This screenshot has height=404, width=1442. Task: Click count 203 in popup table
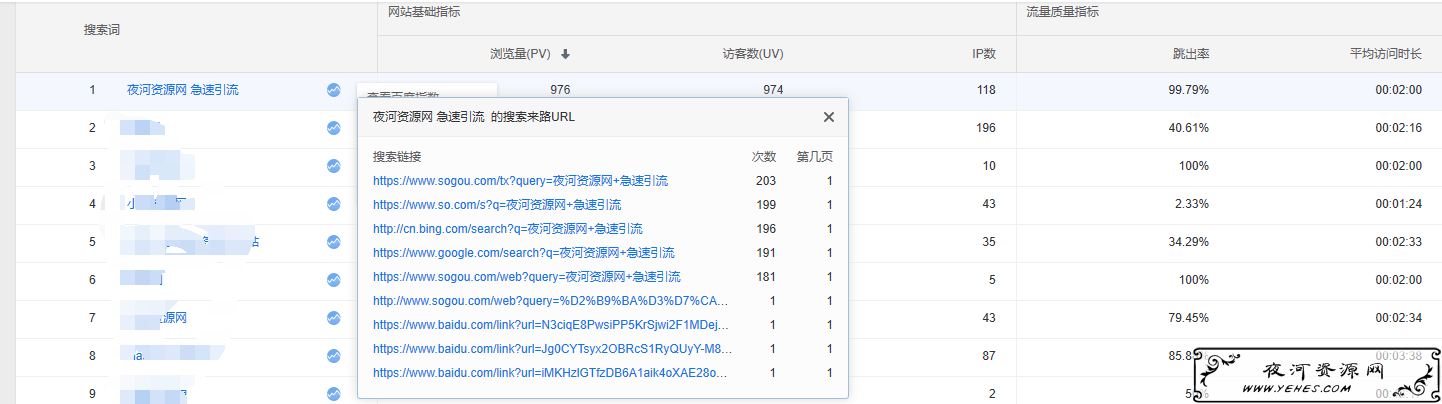[x=766, y=181]
